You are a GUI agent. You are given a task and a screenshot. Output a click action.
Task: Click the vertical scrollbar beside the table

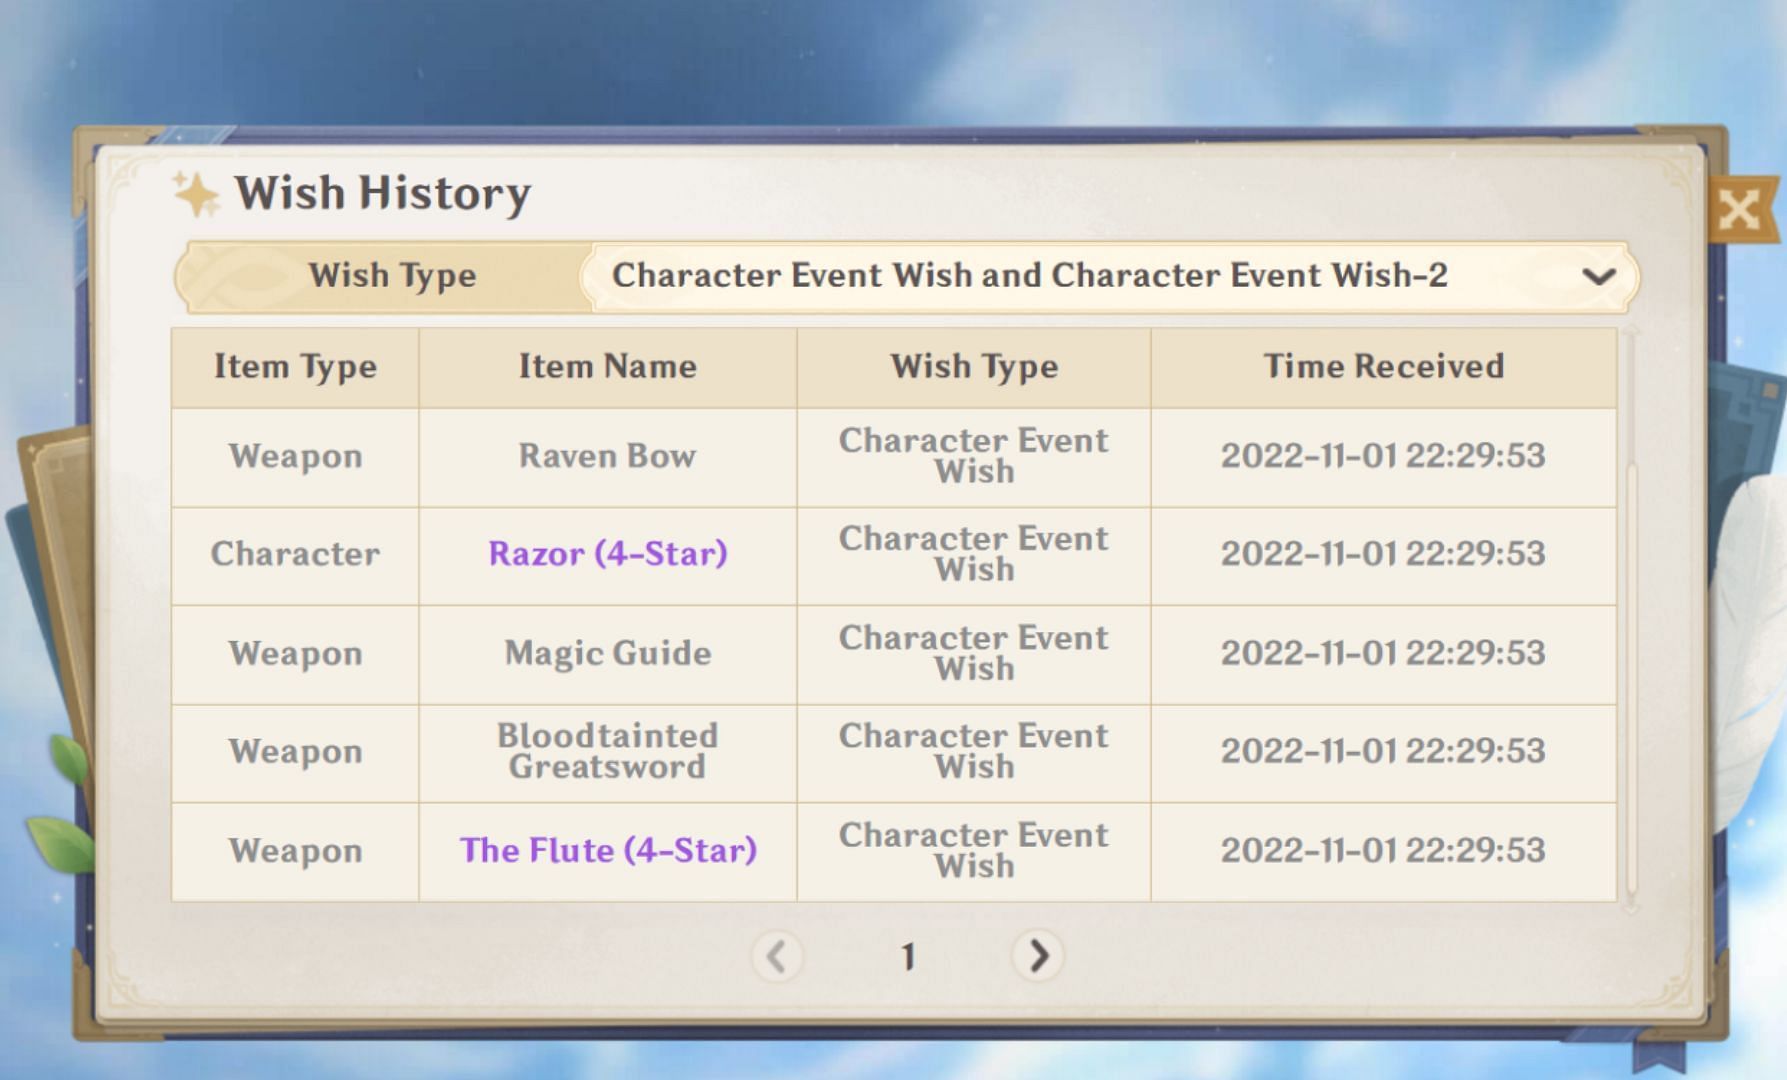(x=1630, y=620)
